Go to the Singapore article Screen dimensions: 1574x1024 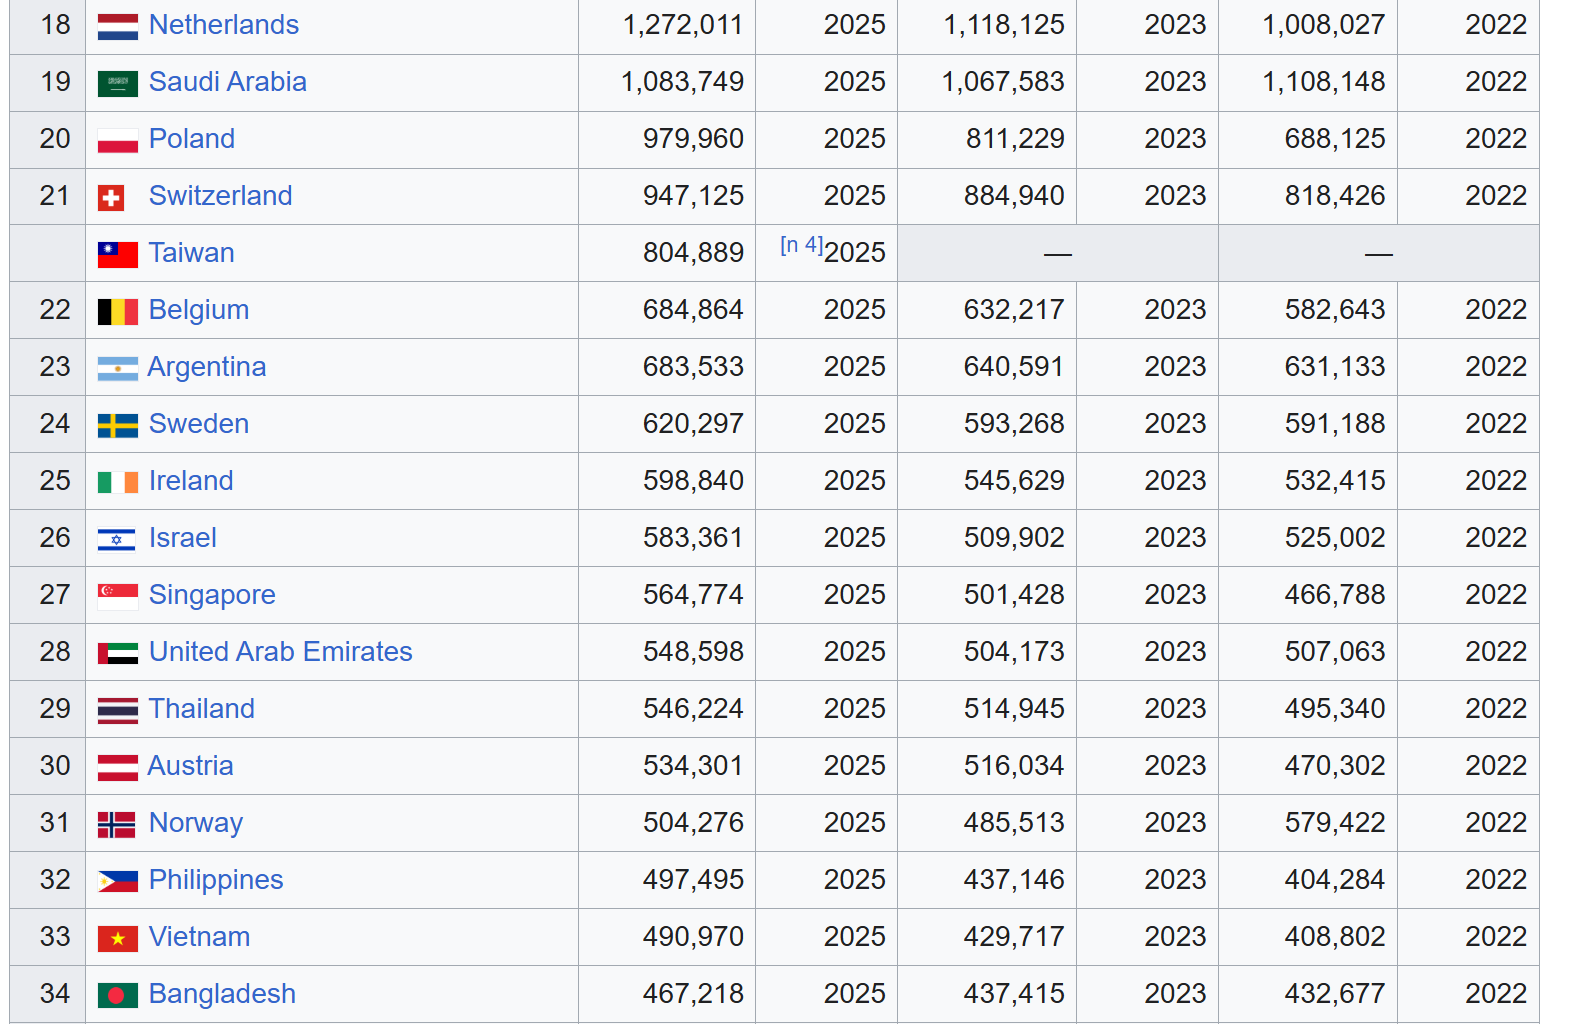tap(212, 595)
